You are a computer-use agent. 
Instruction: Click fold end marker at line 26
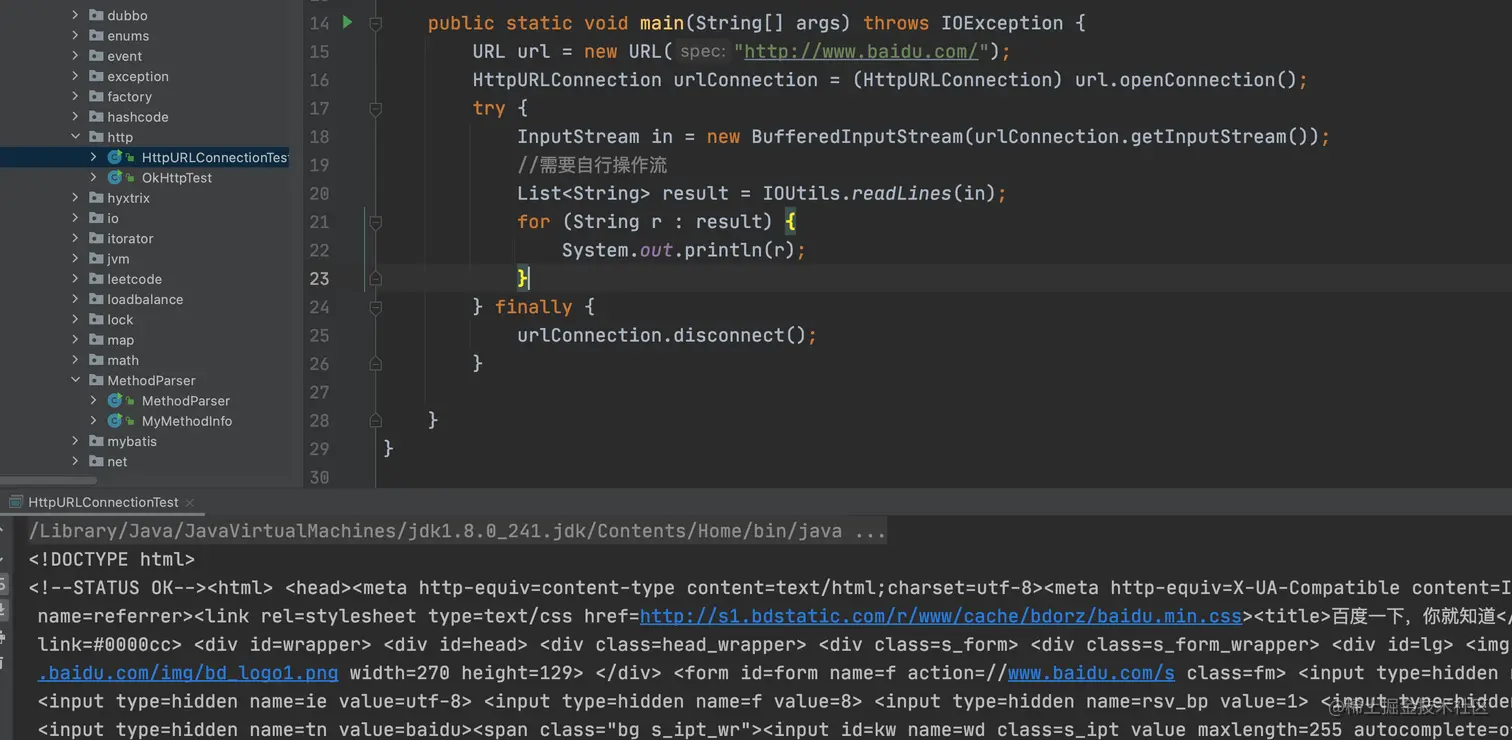tap(376, 364)
